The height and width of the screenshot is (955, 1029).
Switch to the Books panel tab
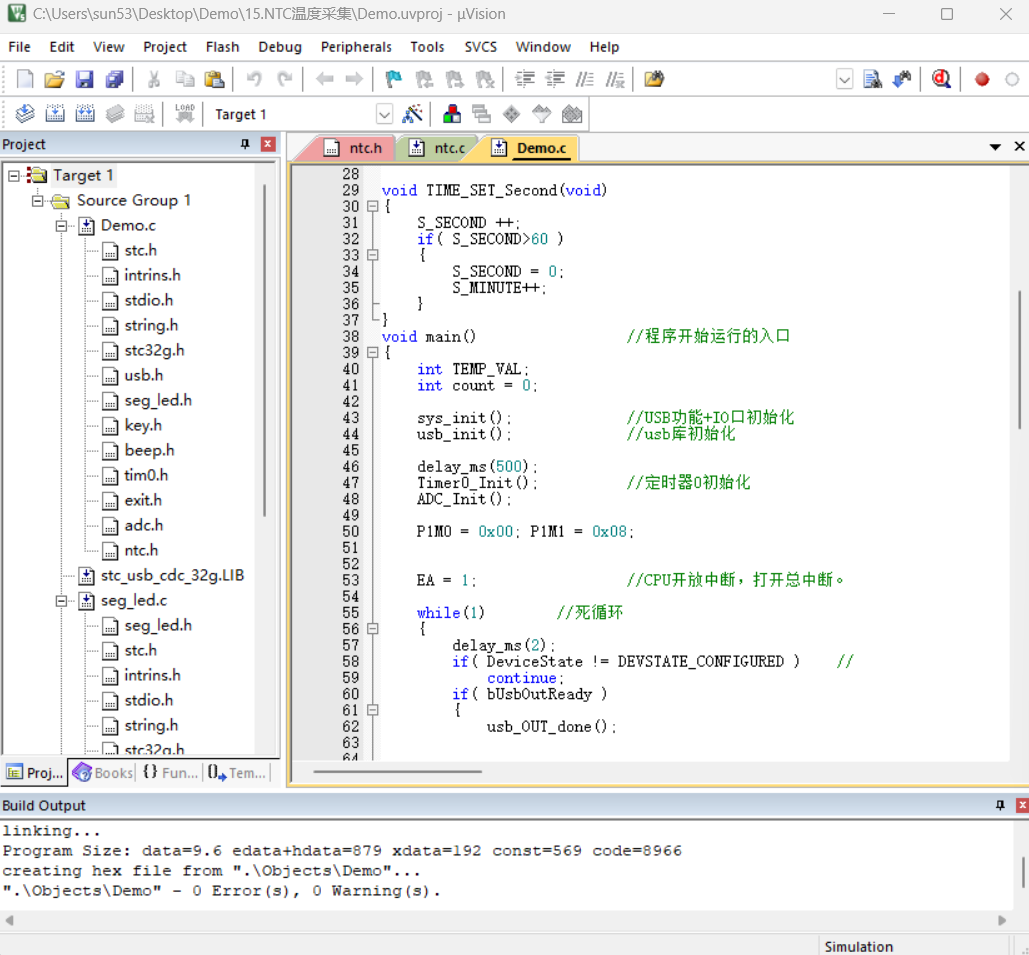(x=103, y=773)
